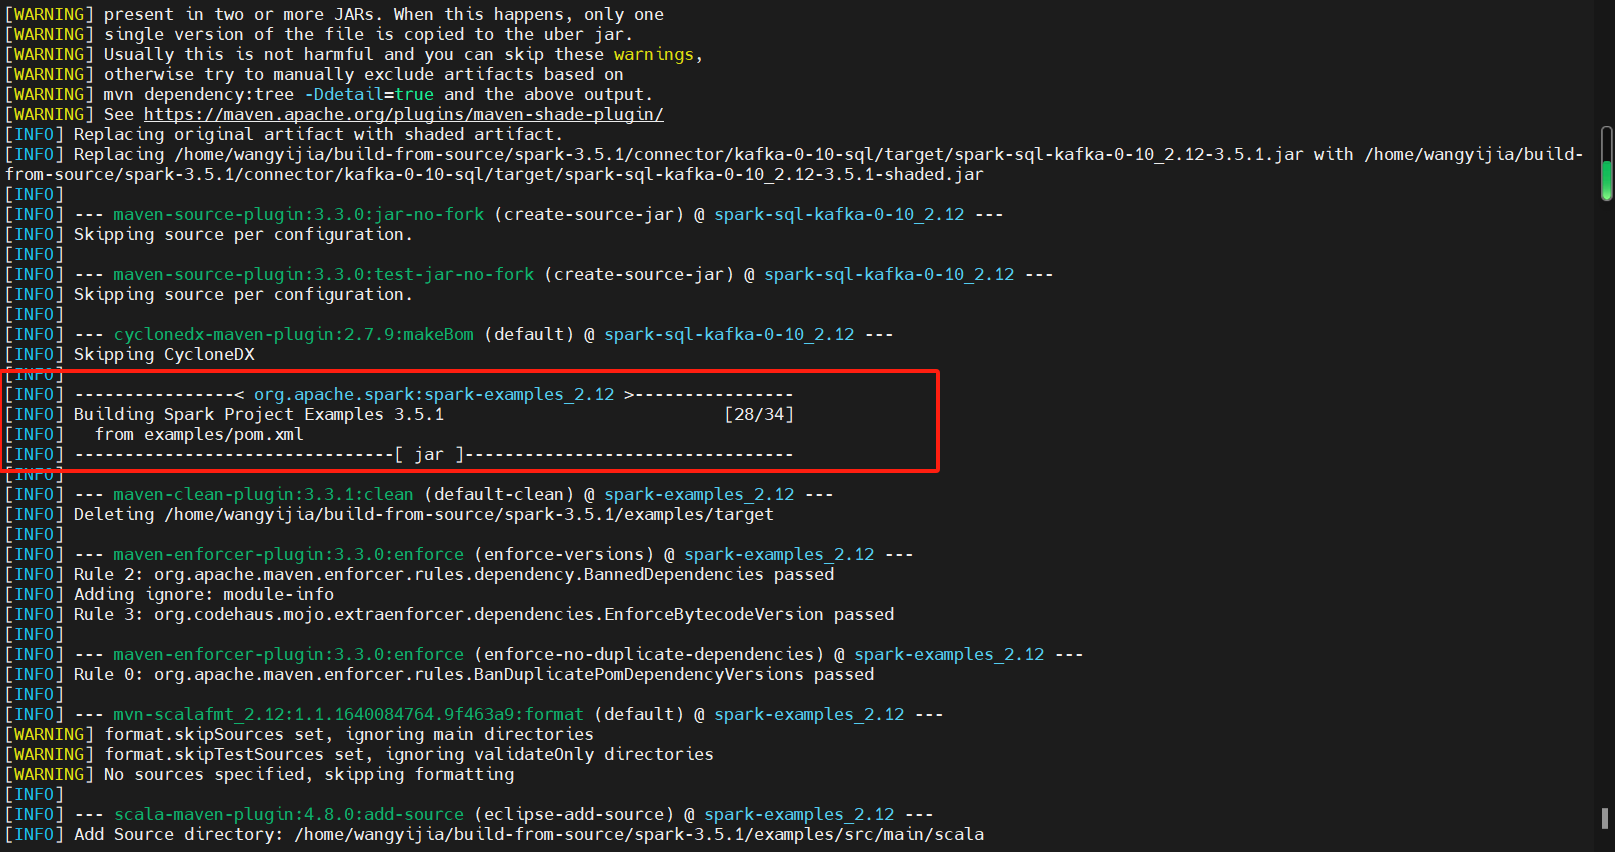Open the maven-shade-plugin documentation URL
Screen dimensions: 1615x852
404,114
